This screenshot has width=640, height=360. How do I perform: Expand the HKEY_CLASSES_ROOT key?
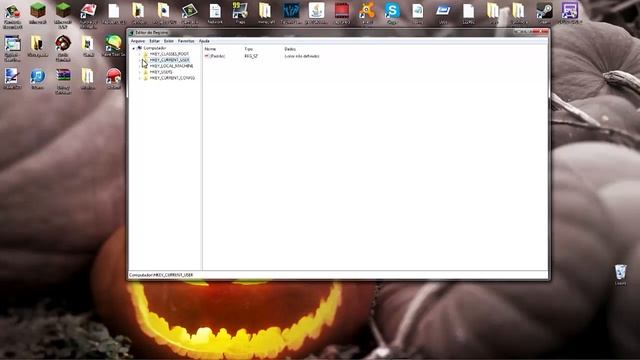point(140,54)
